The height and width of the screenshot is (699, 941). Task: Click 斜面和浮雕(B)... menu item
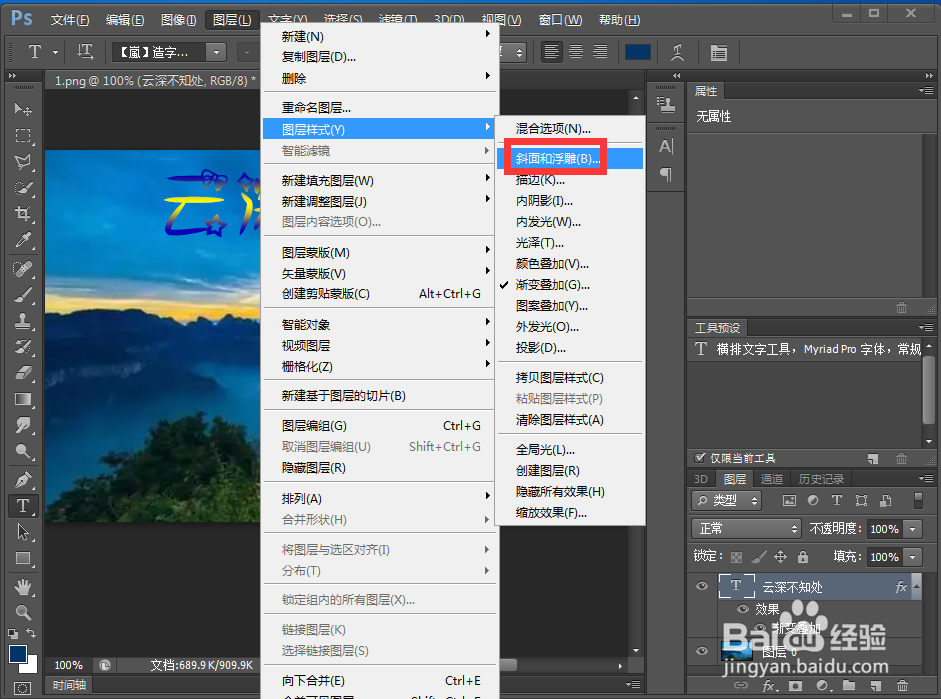(x=570, y=158)
